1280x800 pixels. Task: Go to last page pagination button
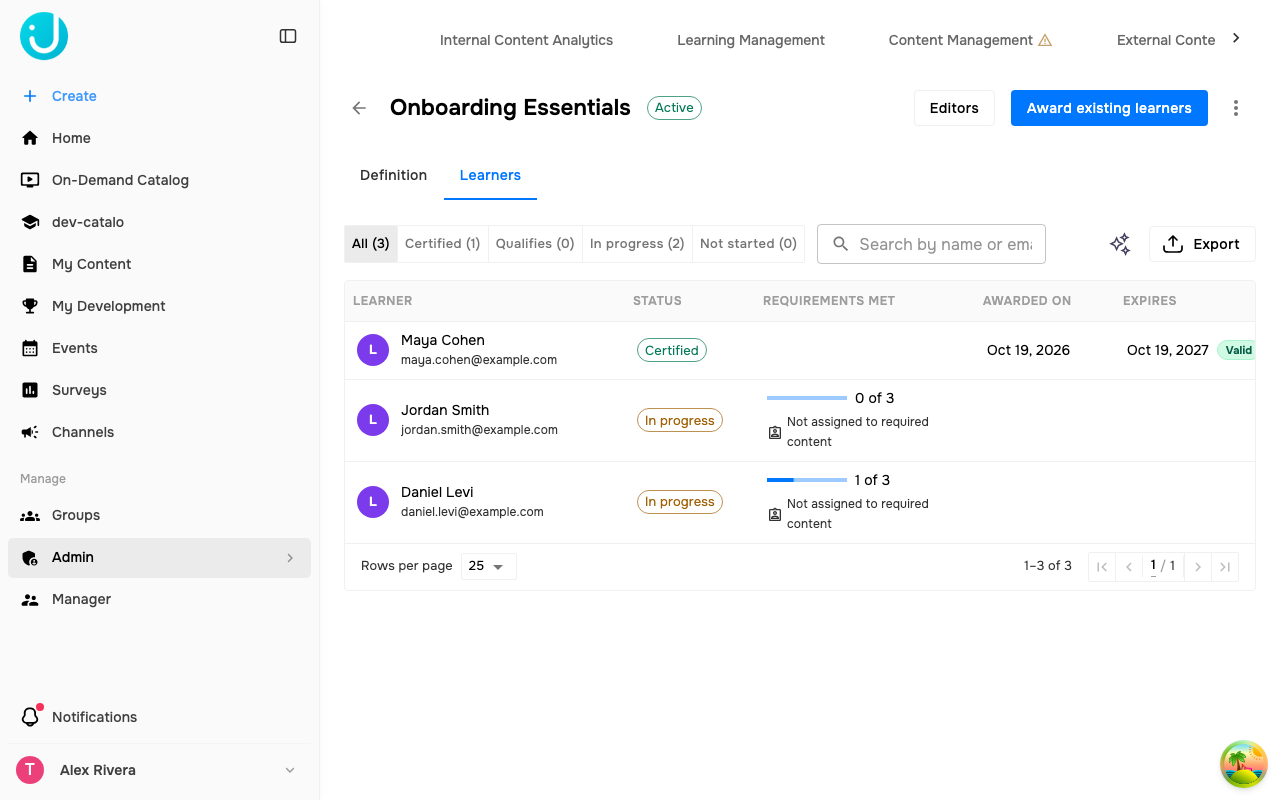click(x=1225, y=566)
